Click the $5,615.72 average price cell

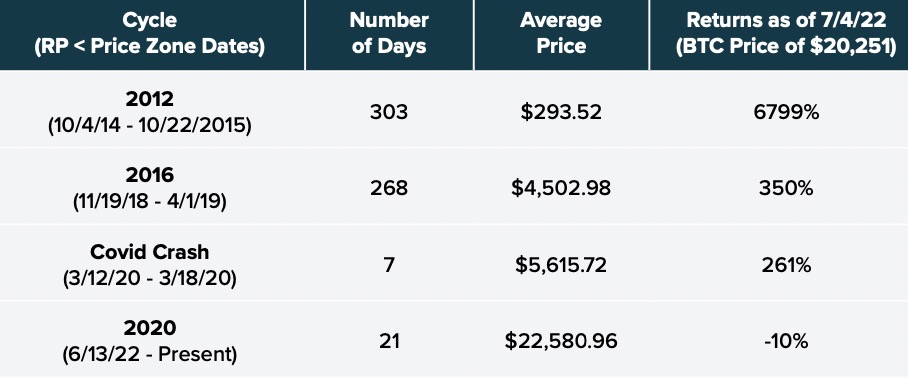tap(561, 265)
